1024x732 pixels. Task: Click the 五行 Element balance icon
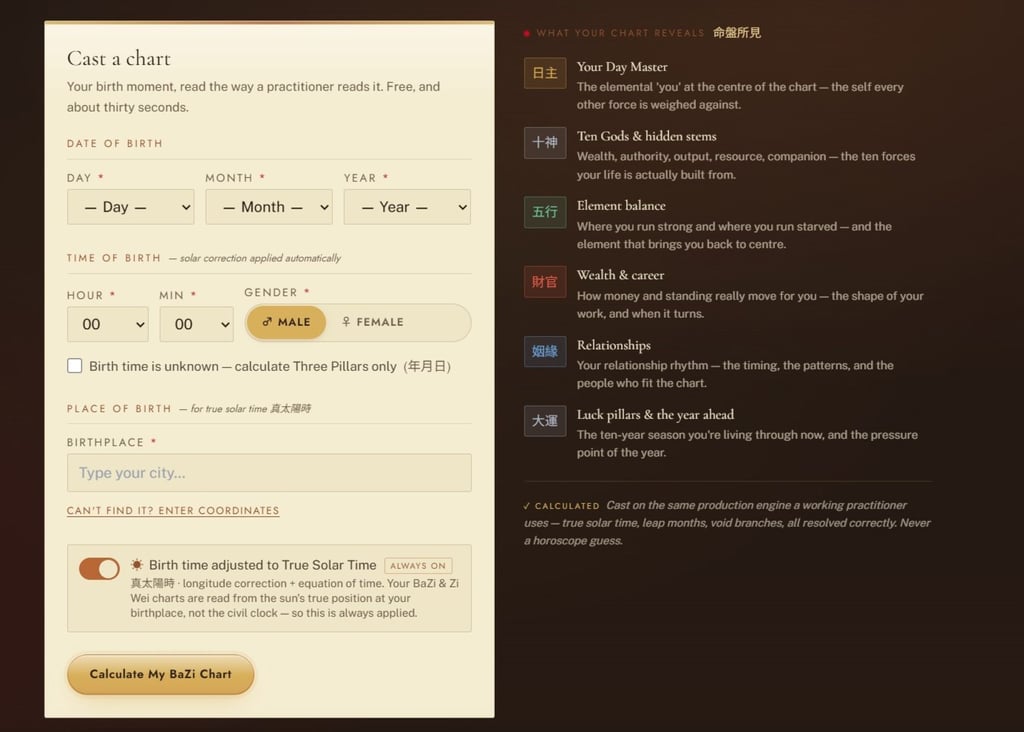[545, 212]
